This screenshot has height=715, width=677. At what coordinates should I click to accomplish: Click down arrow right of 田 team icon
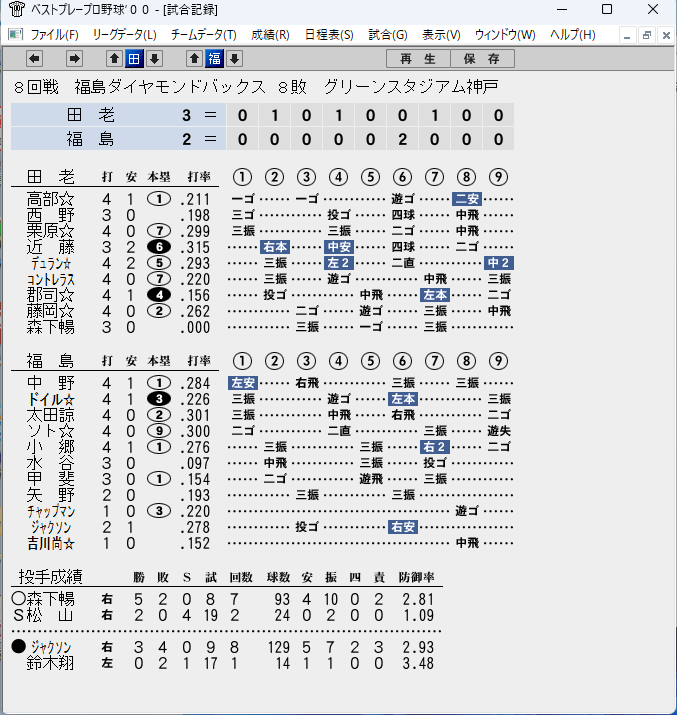point(155,58)
